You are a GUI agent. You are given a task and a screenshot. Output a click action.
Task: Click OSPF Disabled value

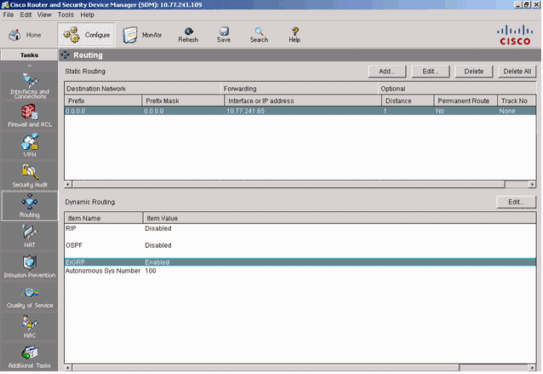pyautogui.click(x=158, y=246)
